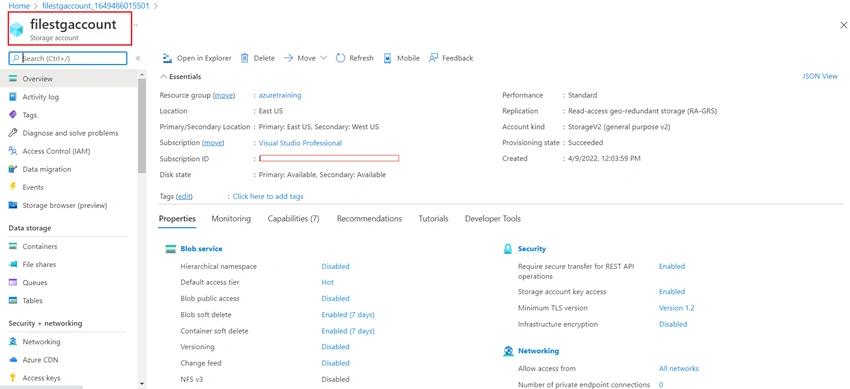Click Hierarchical namespace Disabled value
Viewport: 850px width, 389px height.
click(335, 267)
